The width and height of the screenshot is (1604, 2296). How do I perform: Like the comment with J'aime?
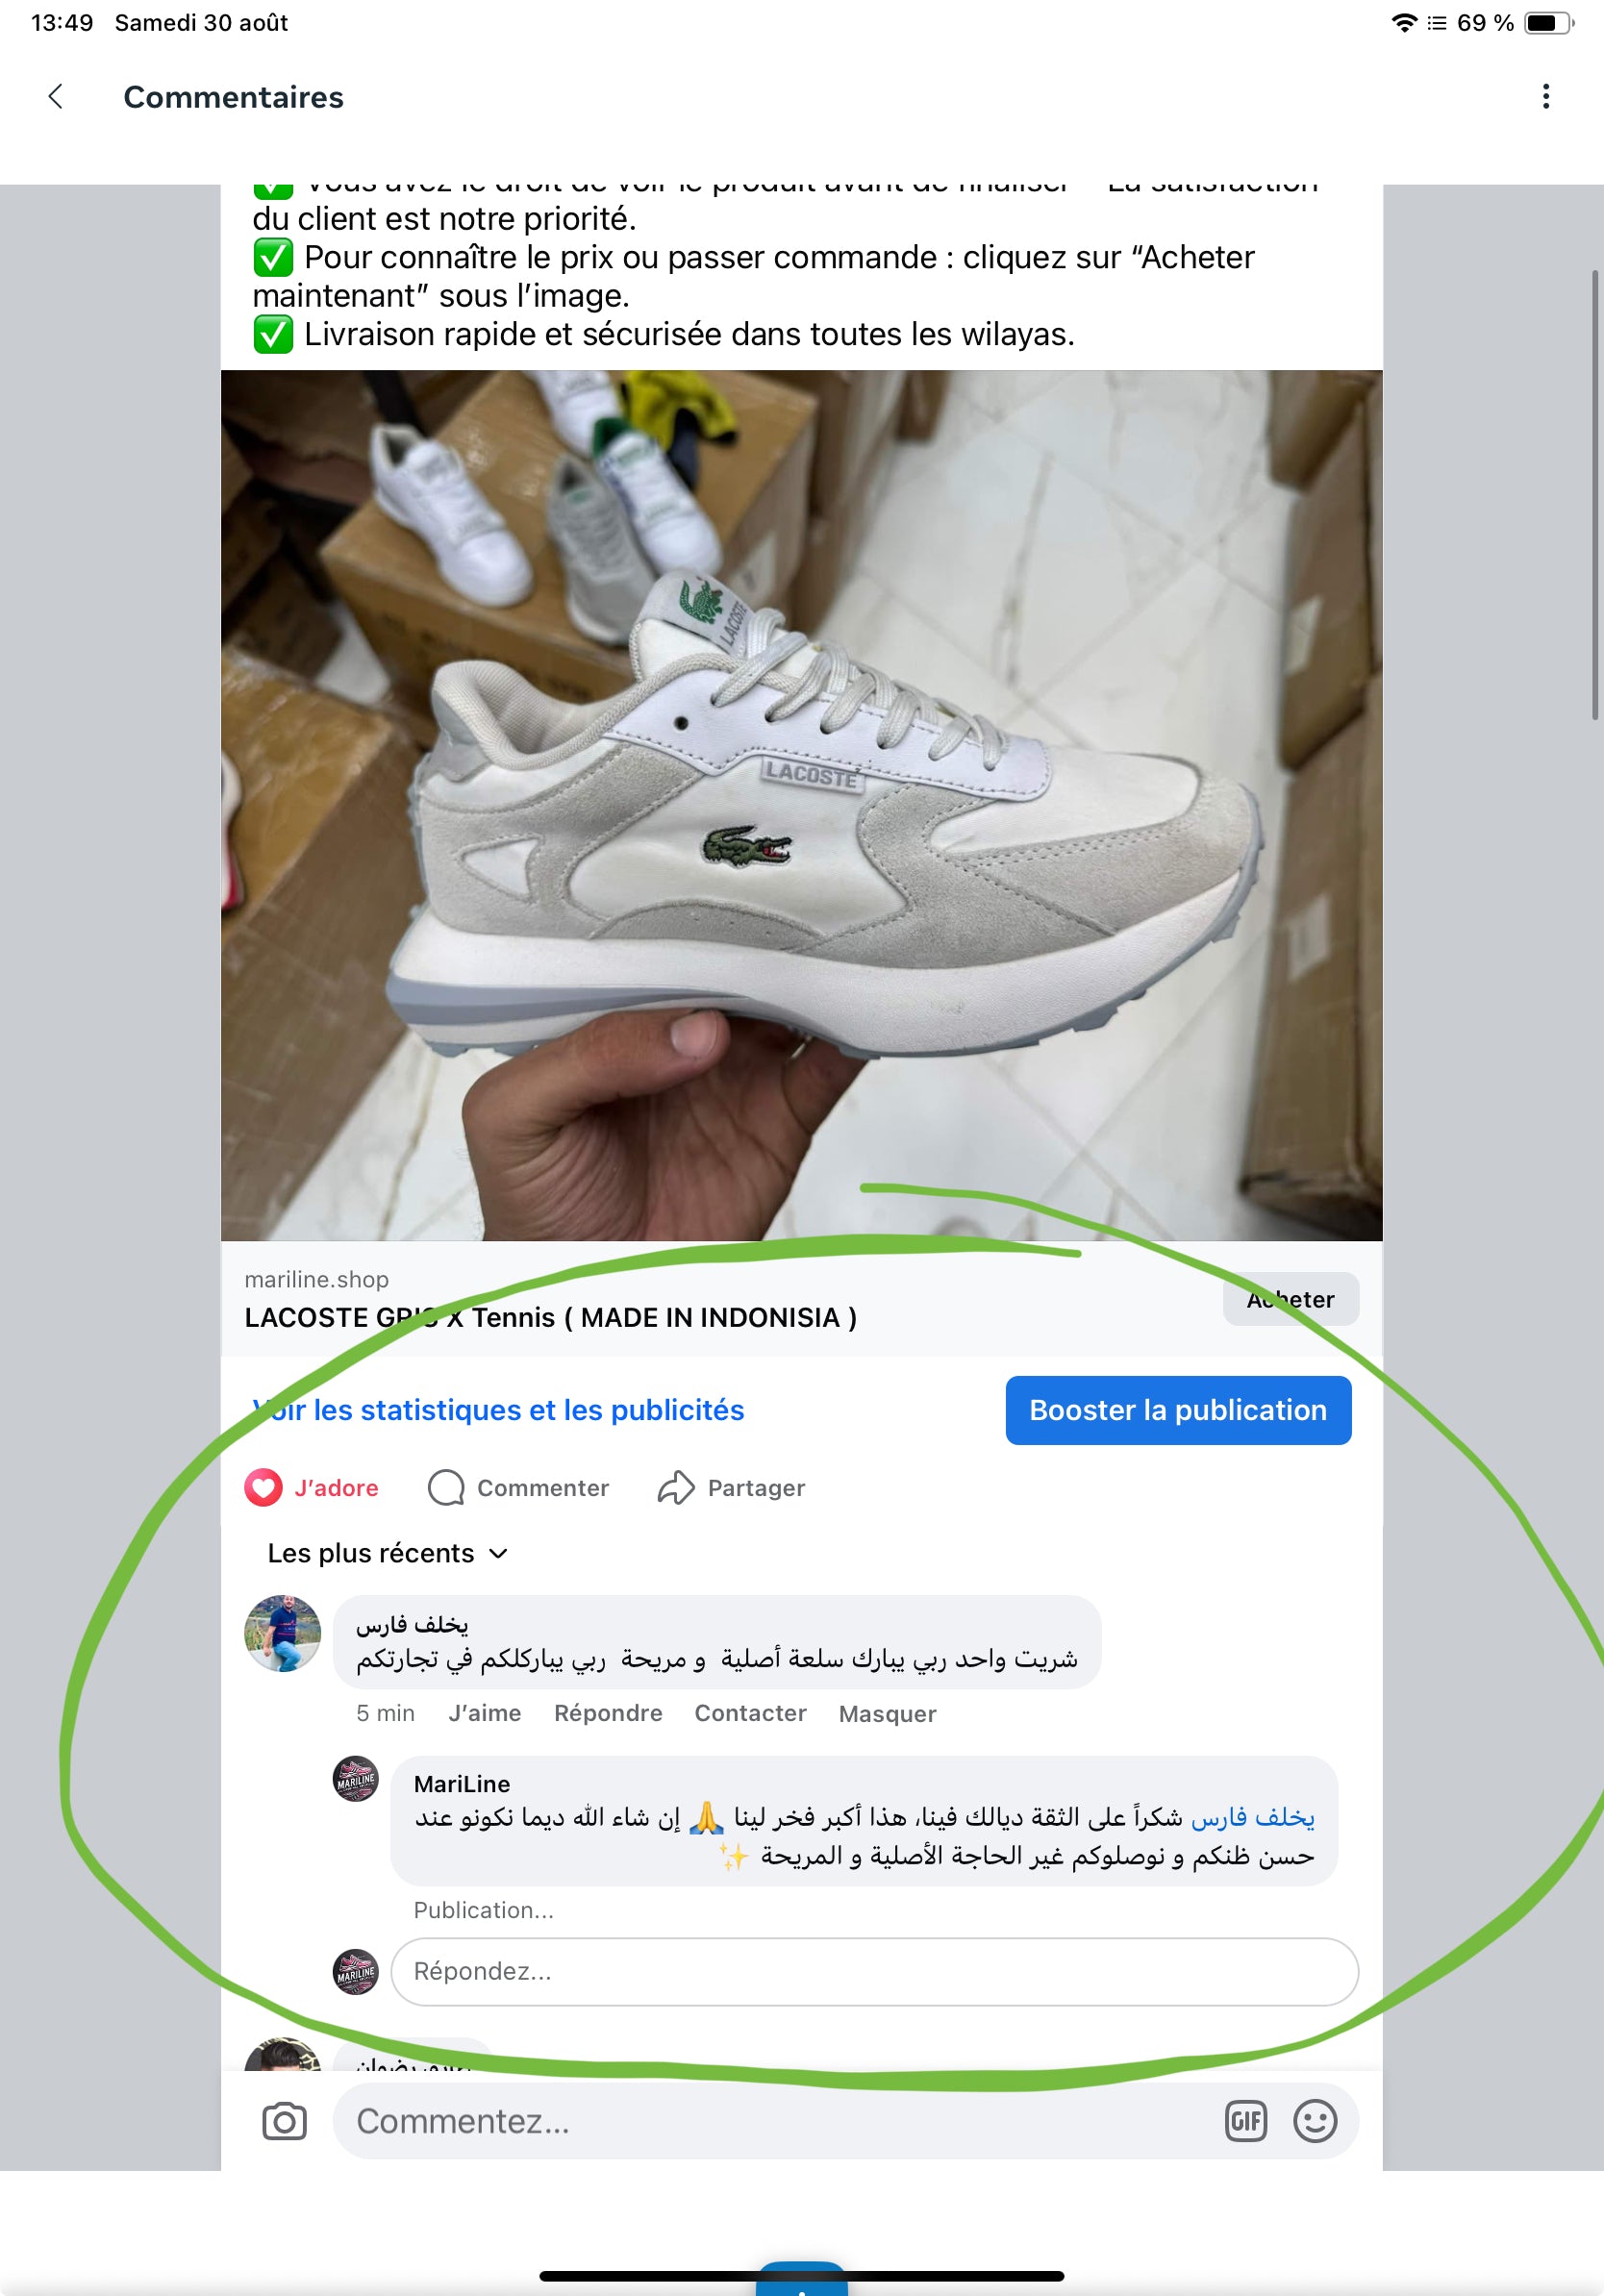click(x=485, y=1713)
